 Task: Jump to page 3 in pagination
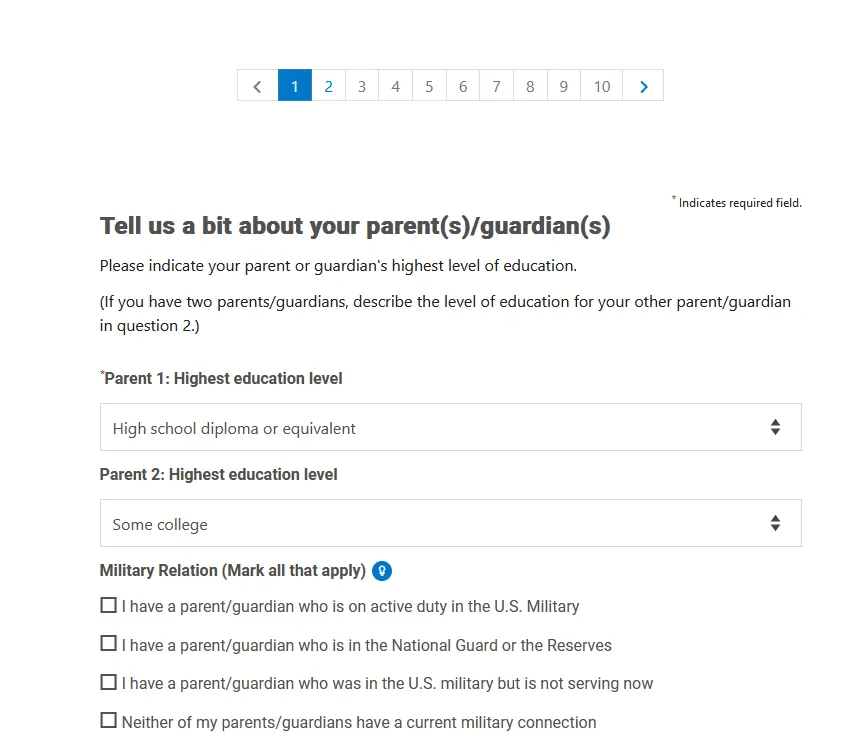[x=362, y=86]
